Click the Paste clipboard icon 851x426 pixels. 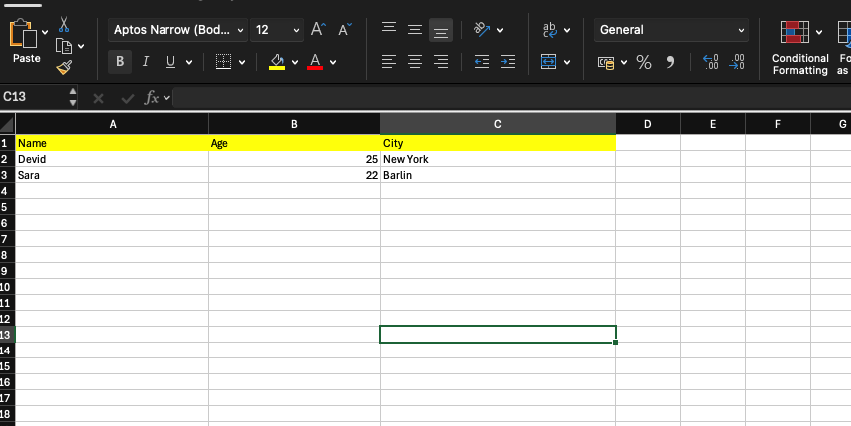[x=26, y=38]
